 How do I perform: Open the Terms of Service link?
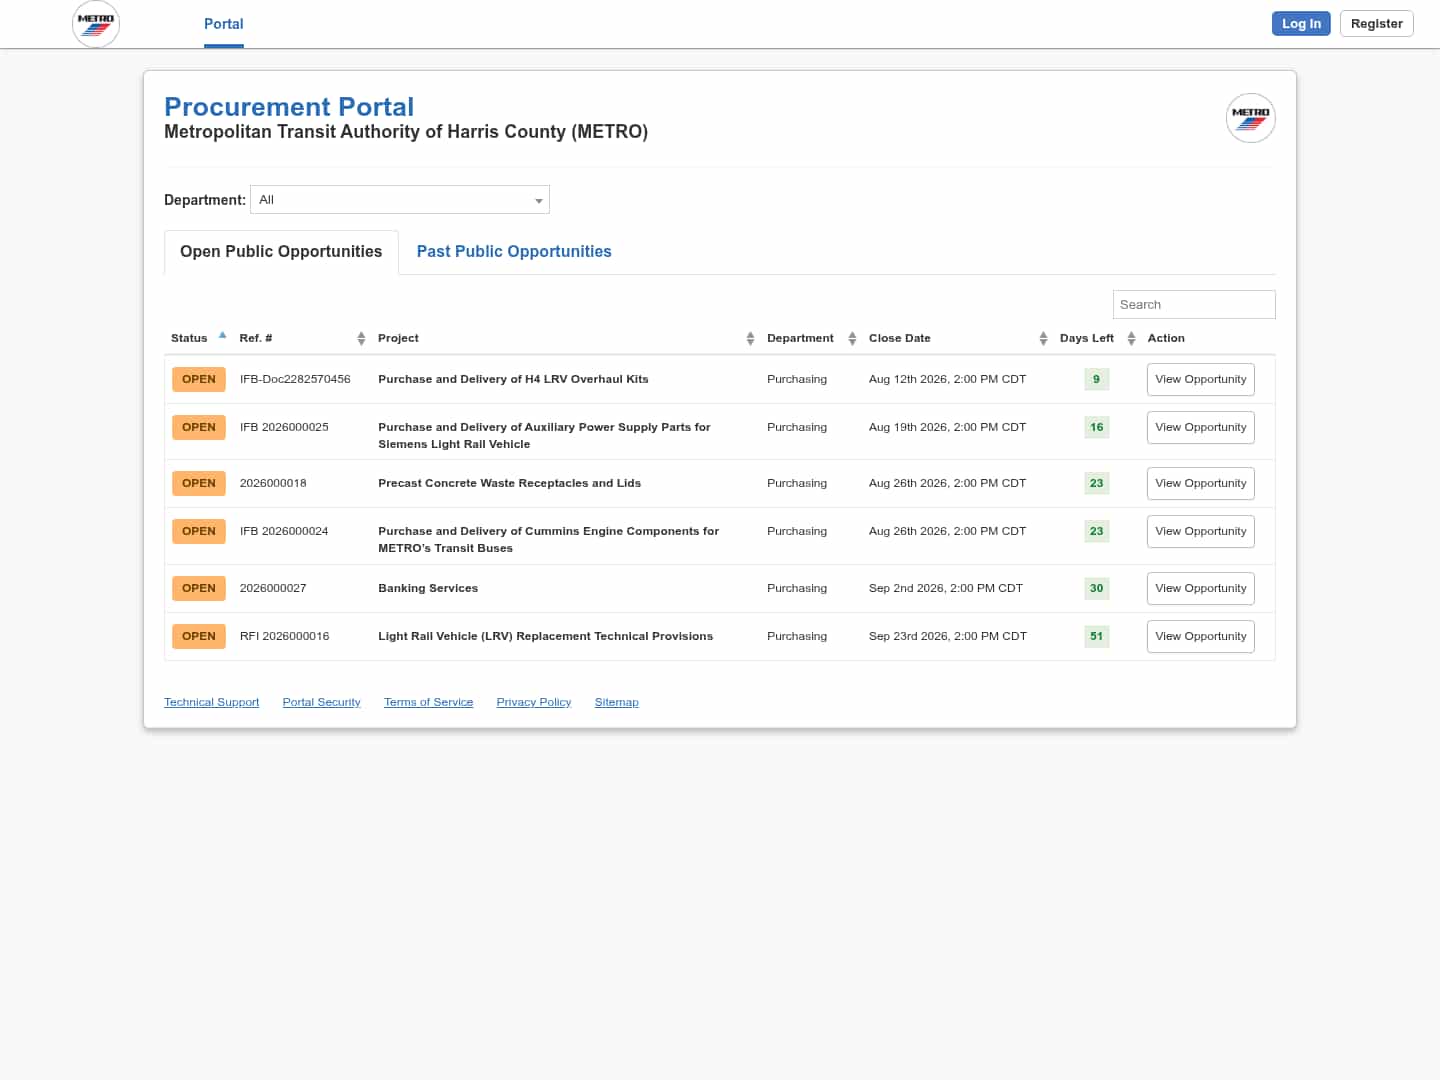tap(429, 702)
